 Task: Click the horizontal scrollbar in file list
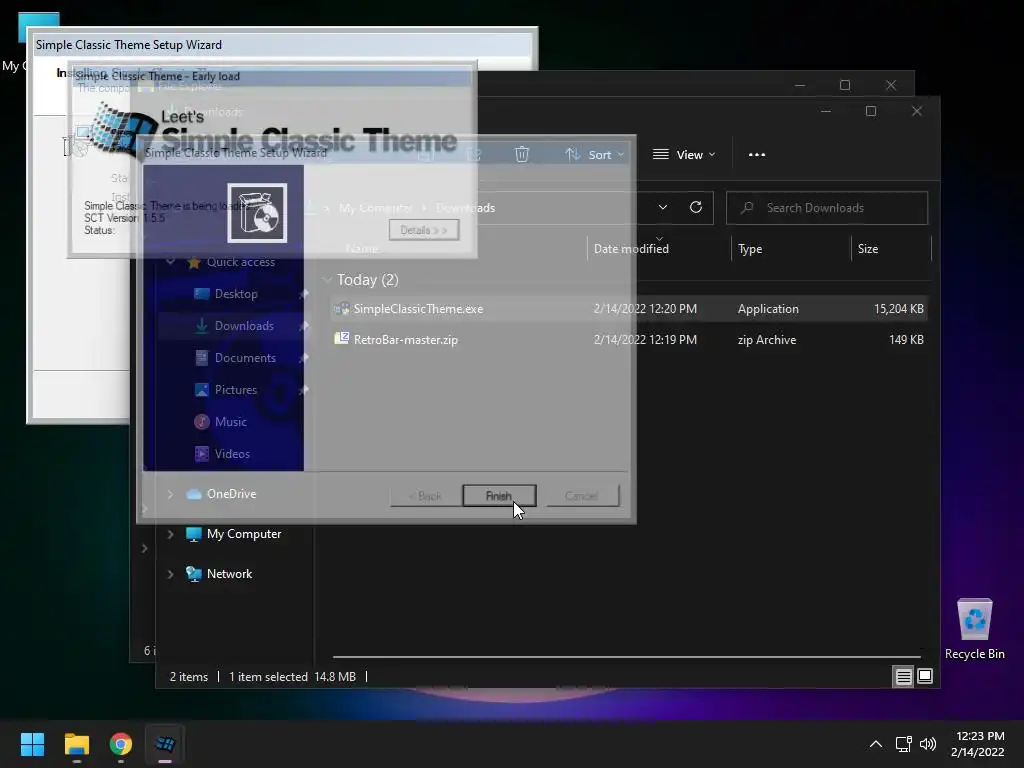pos(627,656)
